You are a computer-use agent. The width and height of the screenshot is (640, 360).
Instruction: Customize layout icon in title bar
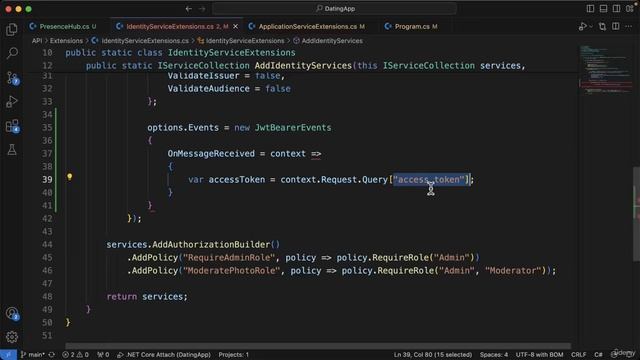630,9
